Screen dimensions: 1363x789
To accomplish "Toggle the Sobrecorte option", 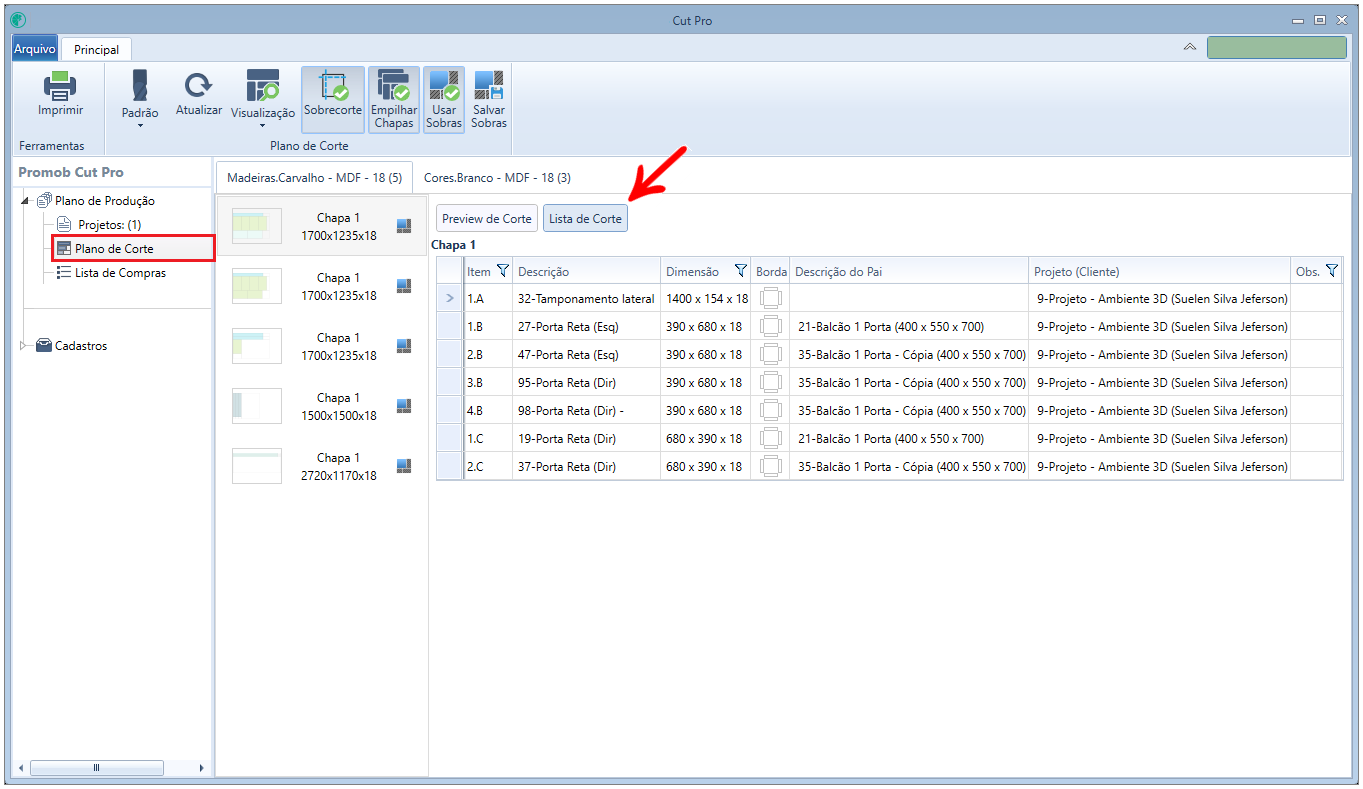I will tap(333, 100).
